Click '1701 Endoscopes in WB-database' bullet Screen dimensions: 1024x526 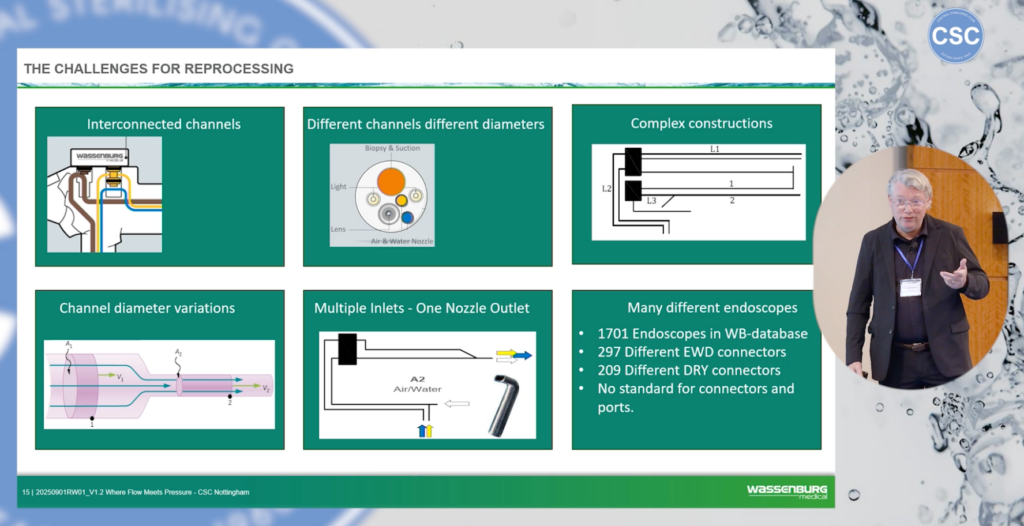point(702,333)
